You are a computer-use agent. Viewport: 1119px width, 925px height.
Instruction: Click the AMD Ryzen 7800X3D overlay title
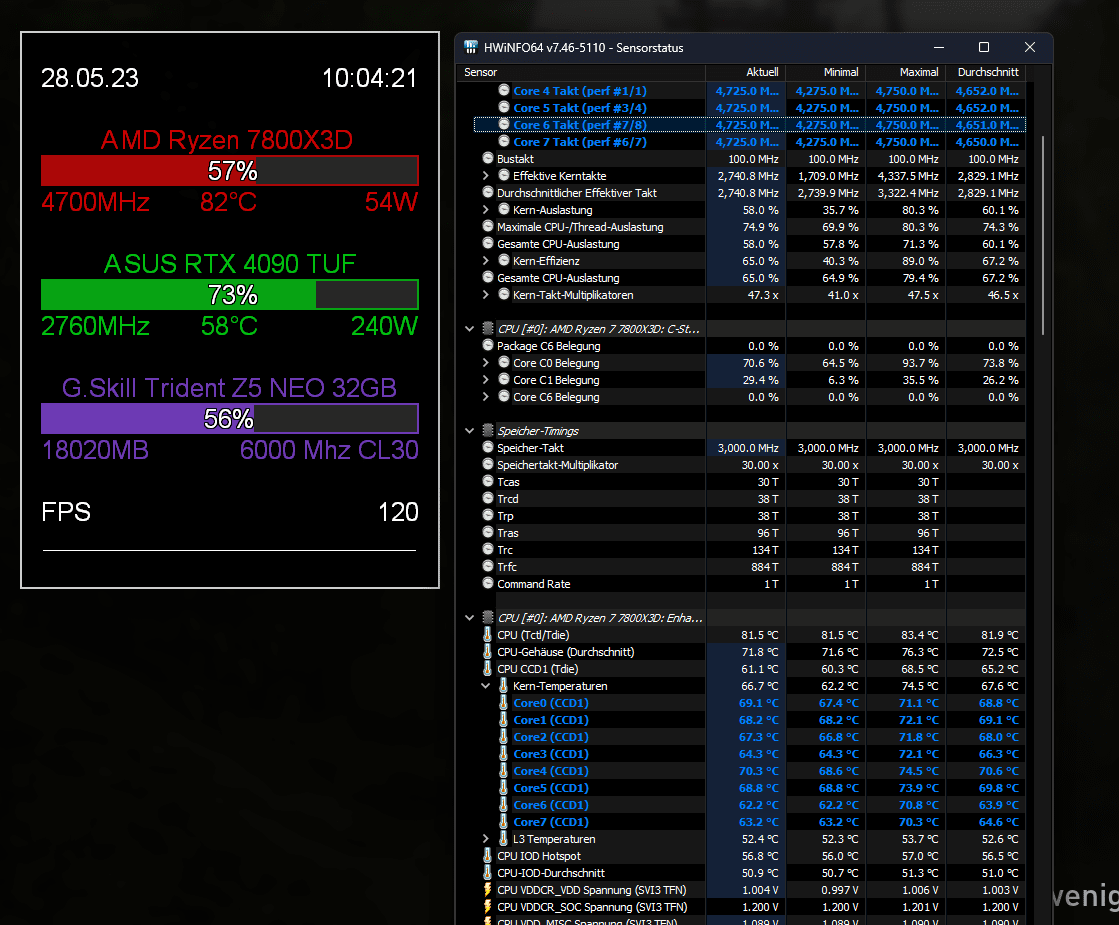[x=227, y=140]
